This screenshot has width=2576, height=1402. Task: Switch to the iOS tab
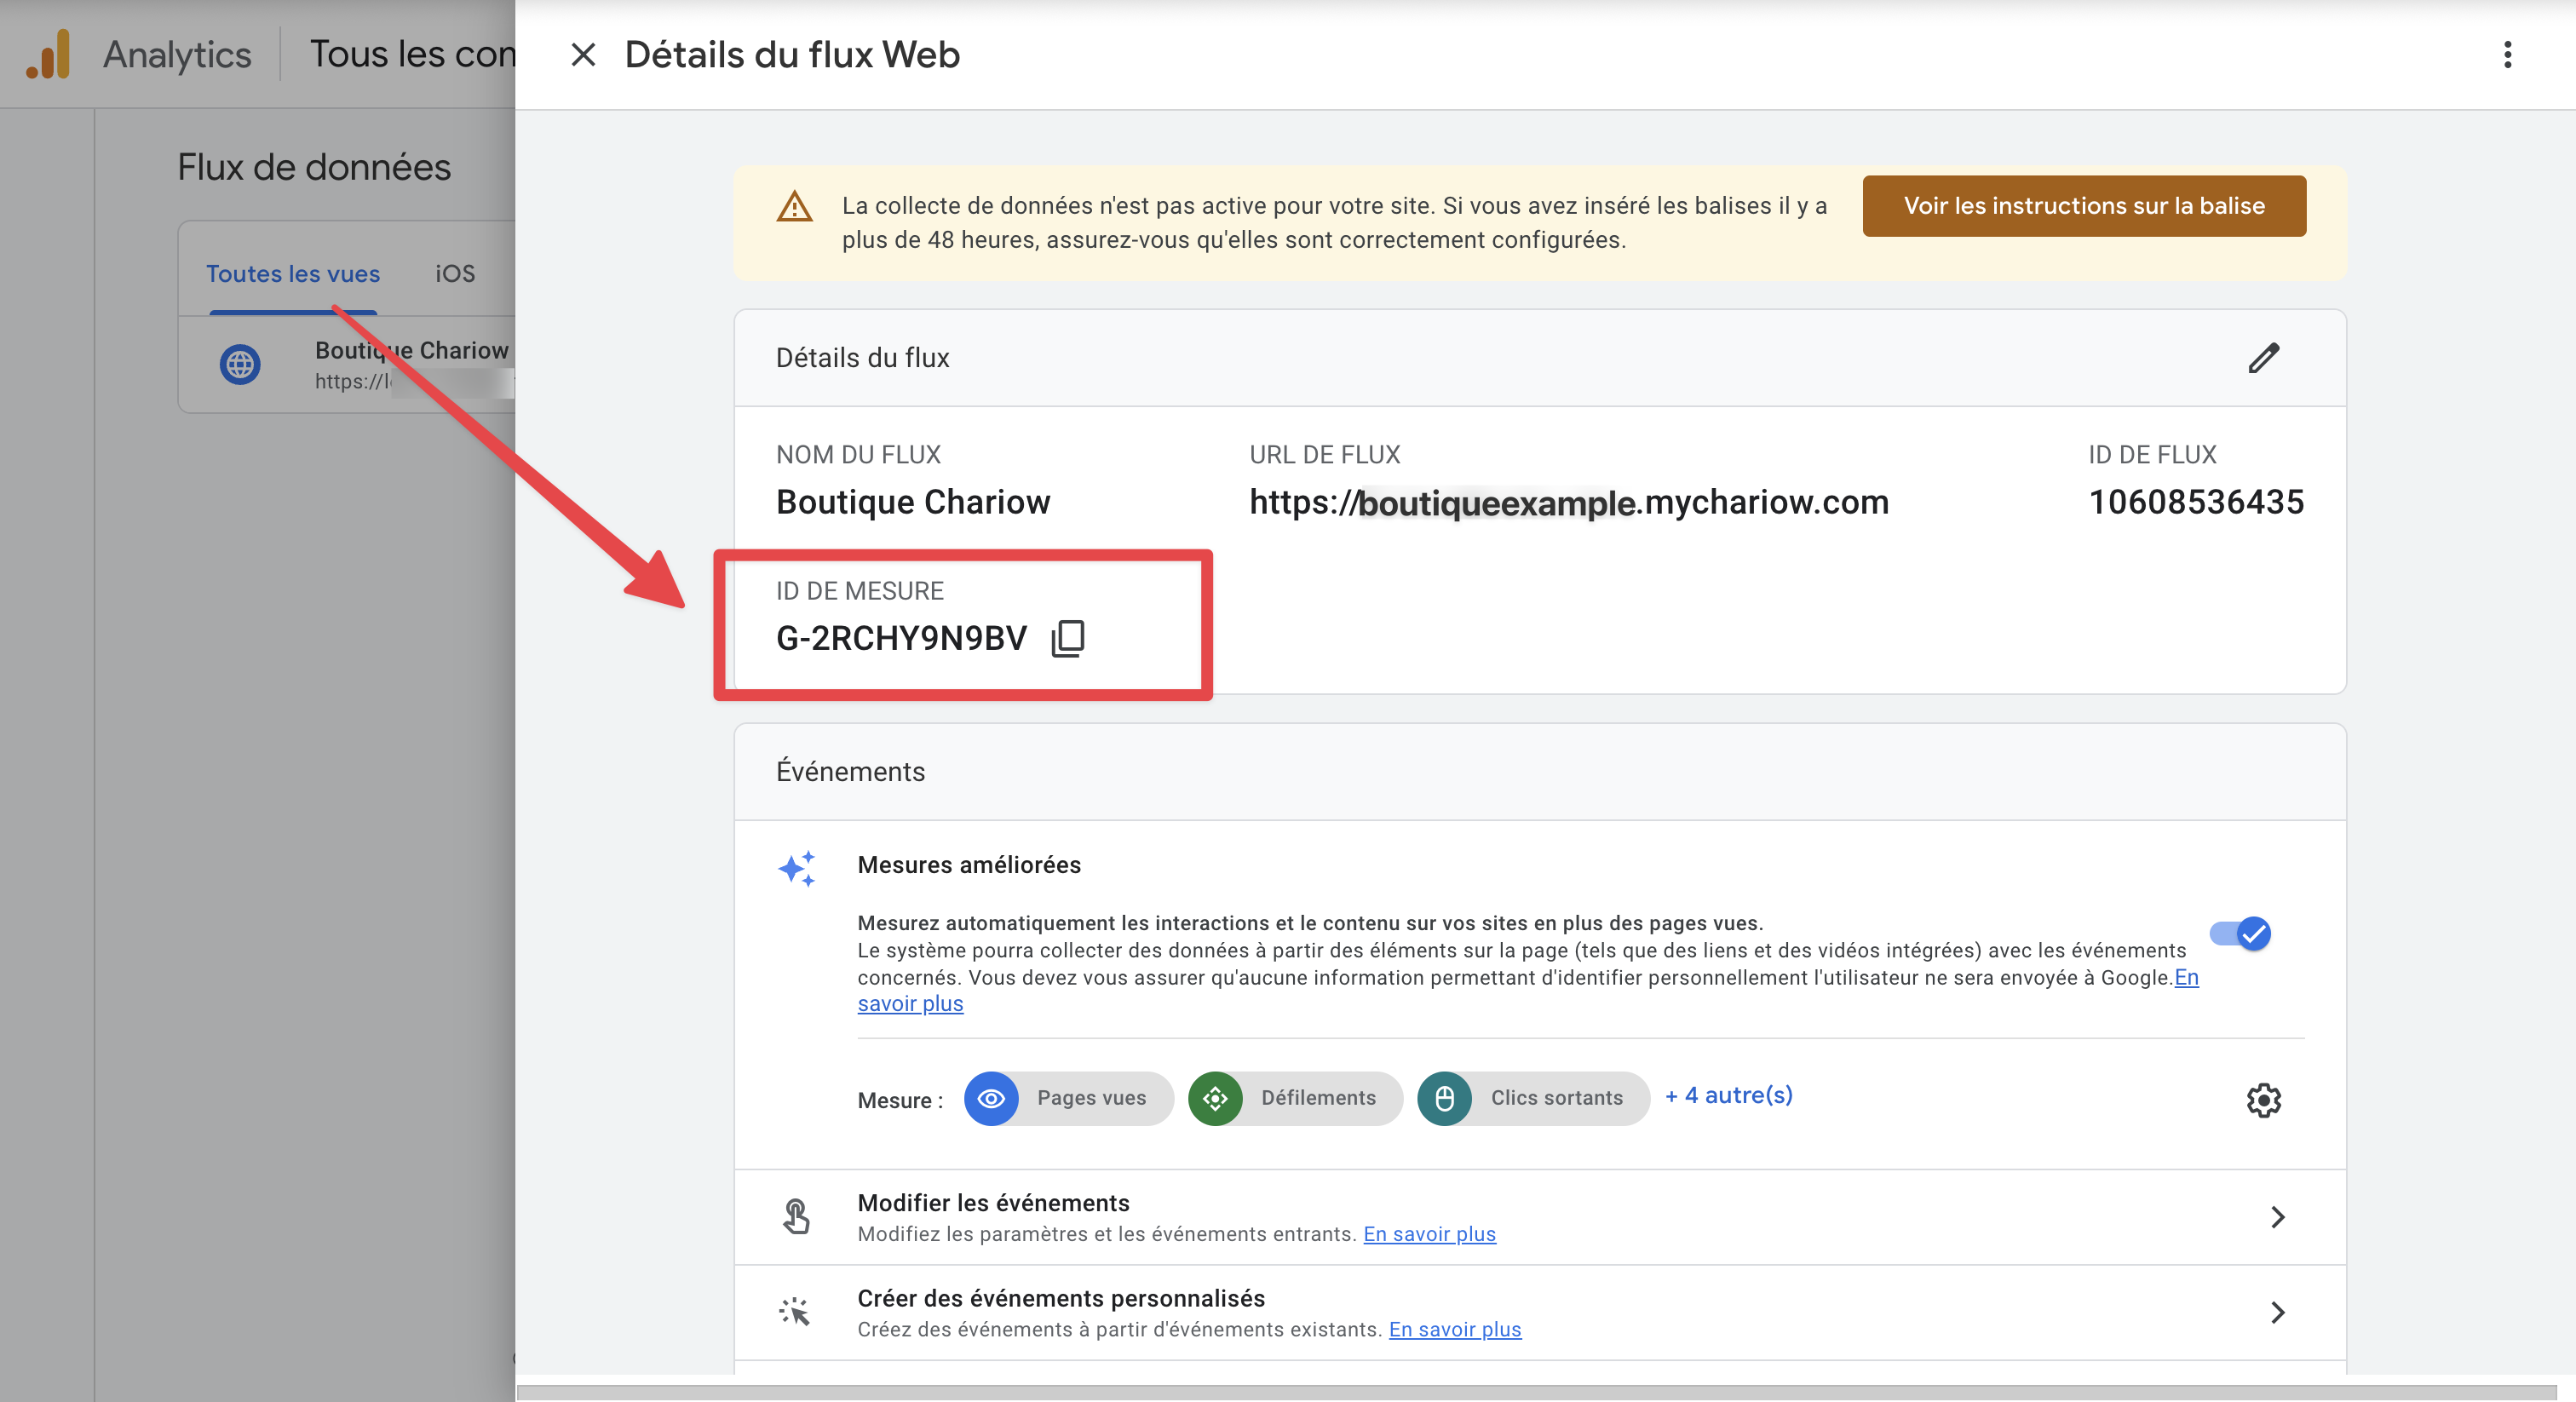pos(455,274)
